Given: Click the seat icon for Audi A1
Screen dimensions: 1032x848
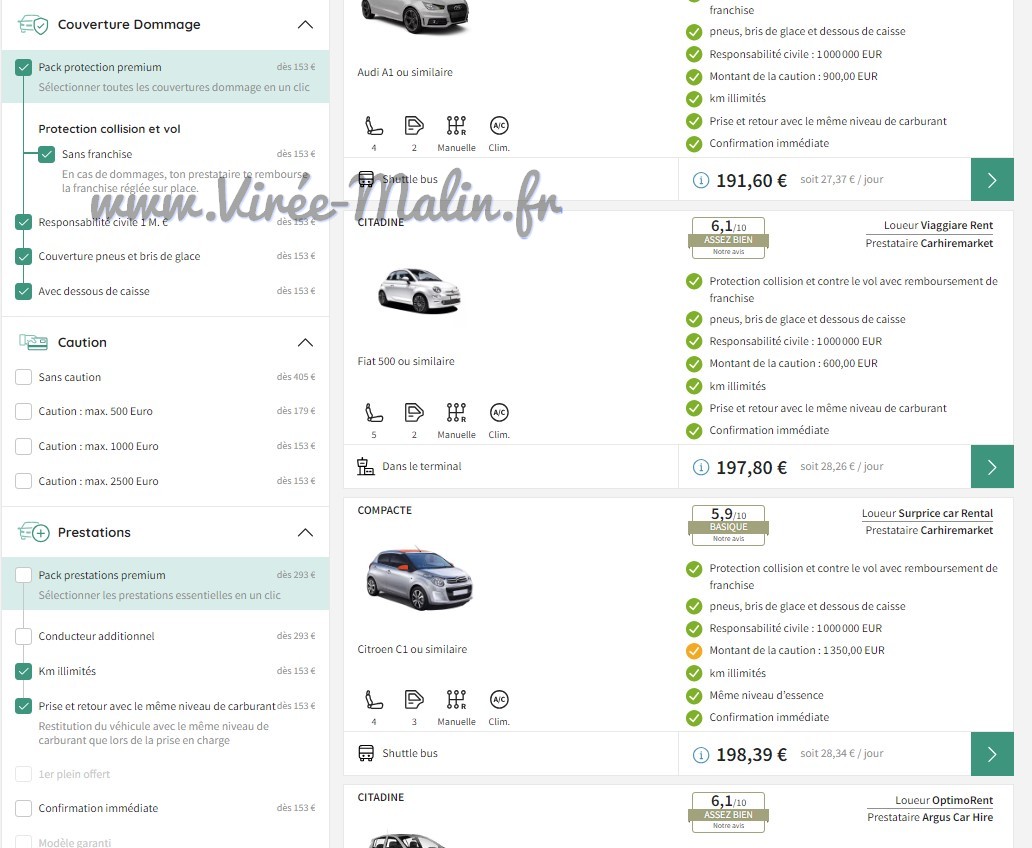Looking at the screenshot, I should click(x=374, y=126).
